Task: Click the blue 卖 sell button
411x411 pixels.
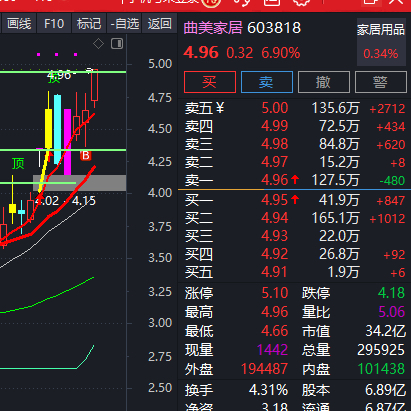Action: coord(267,82)
